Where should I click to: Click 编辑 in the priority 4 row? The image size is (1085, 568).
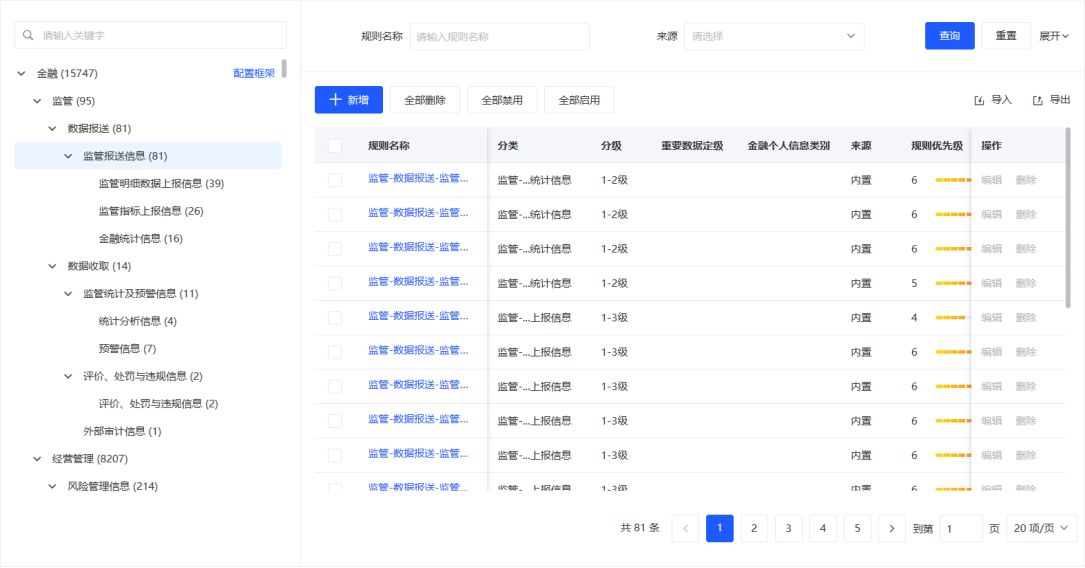click(992, 318)
